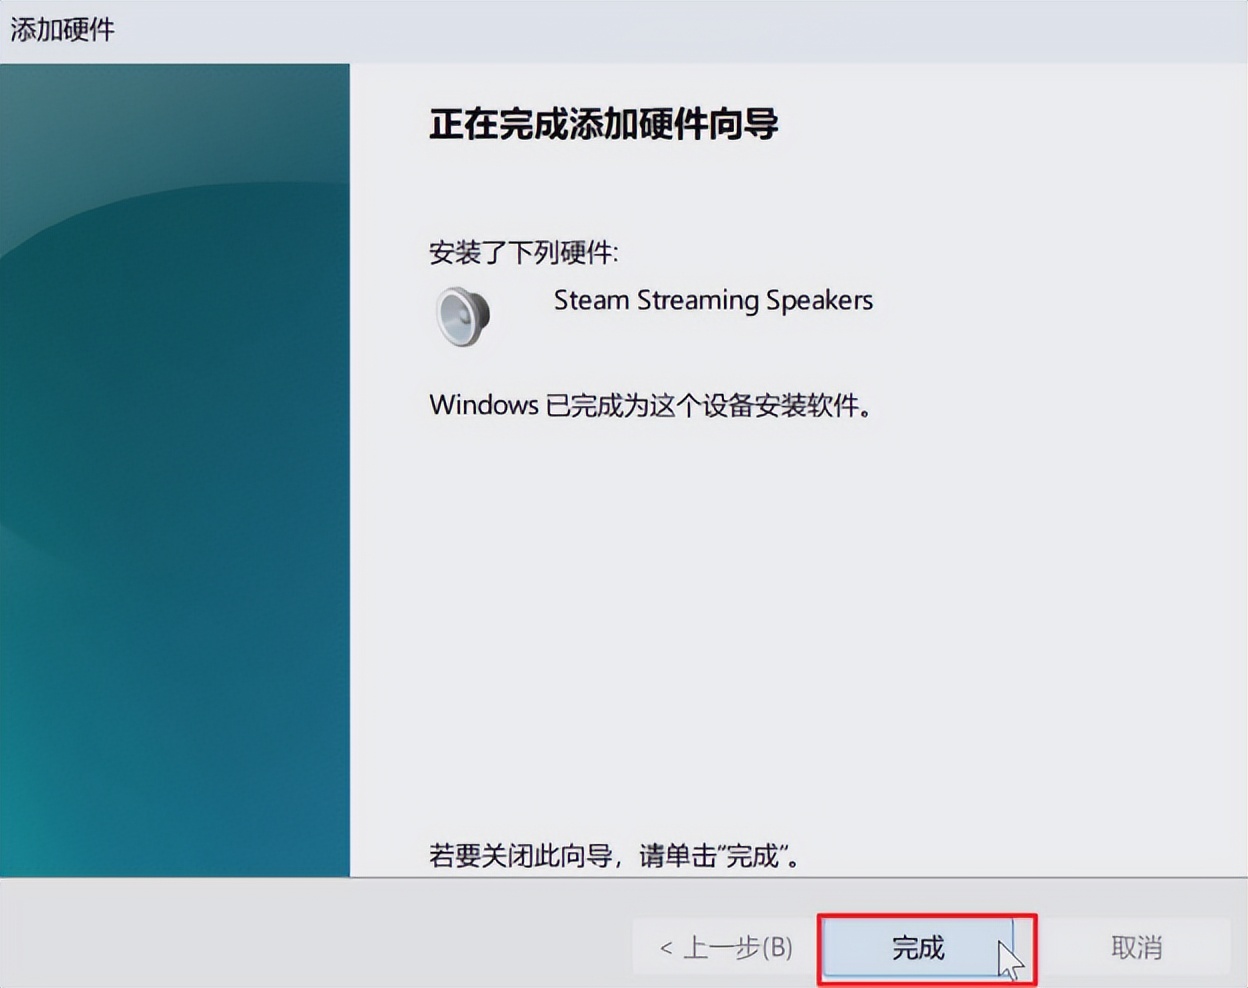The image size is (1248, 988).
Task: Select the speaker device icon
Action: pyautogui.click(x=463, y=316)
